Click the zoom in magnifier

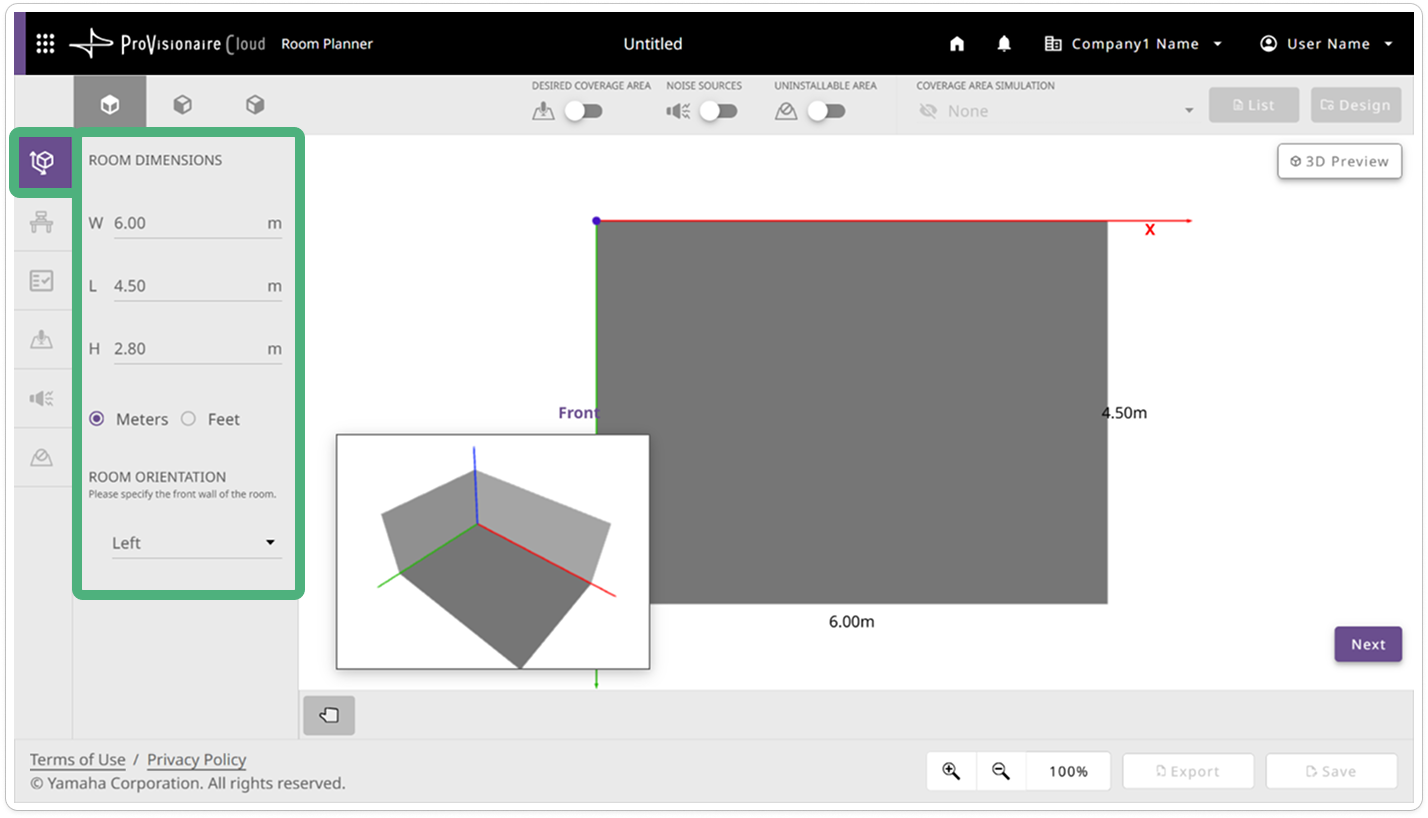(951, 771)
